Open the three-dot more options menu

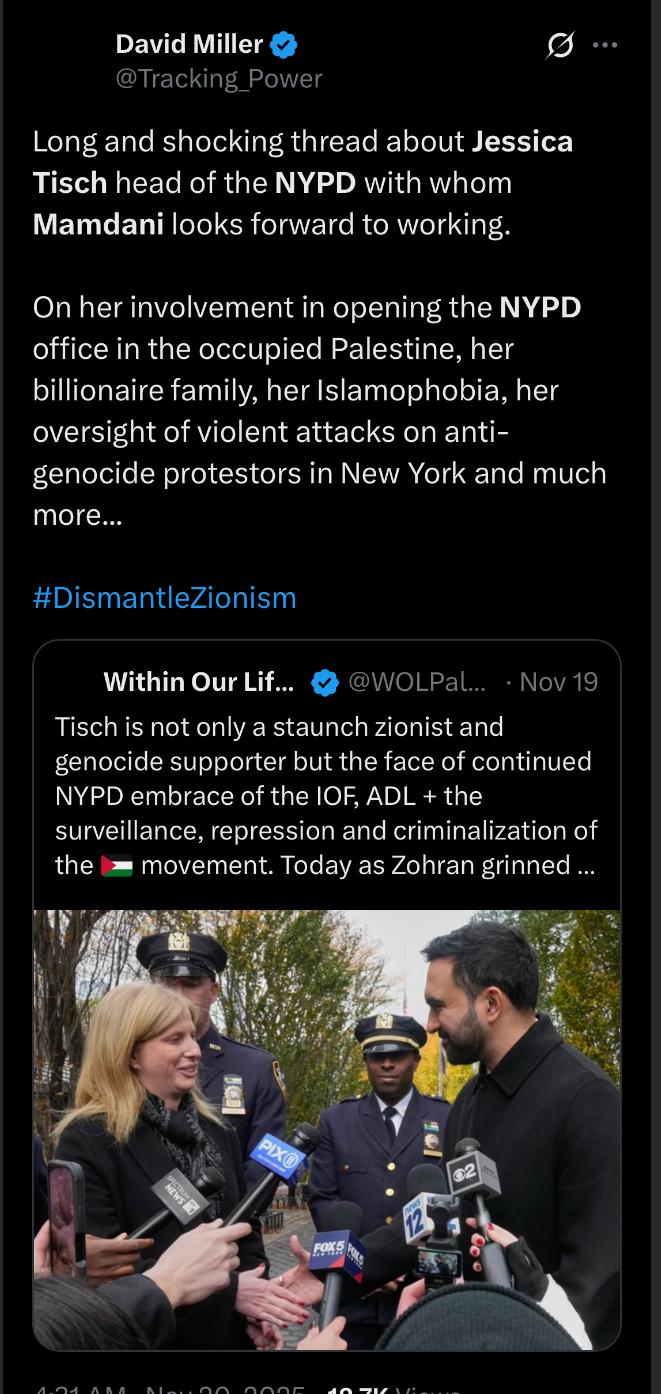click(x=605, y=45)
